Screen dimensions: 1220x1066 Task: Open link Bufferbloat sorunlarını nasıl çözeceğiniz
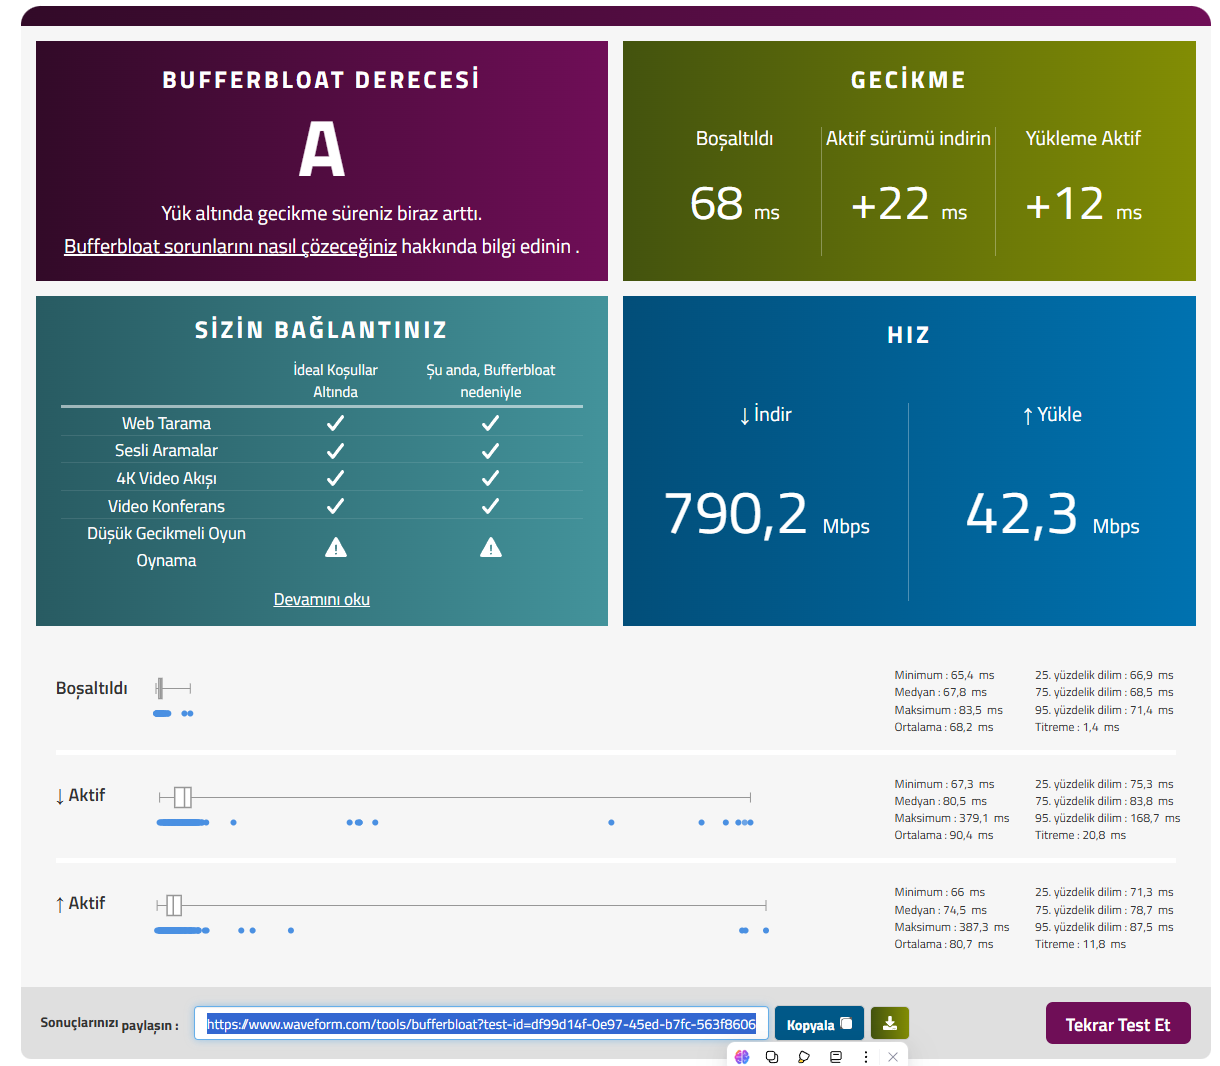pyautogui.click(x=230, y=246)
